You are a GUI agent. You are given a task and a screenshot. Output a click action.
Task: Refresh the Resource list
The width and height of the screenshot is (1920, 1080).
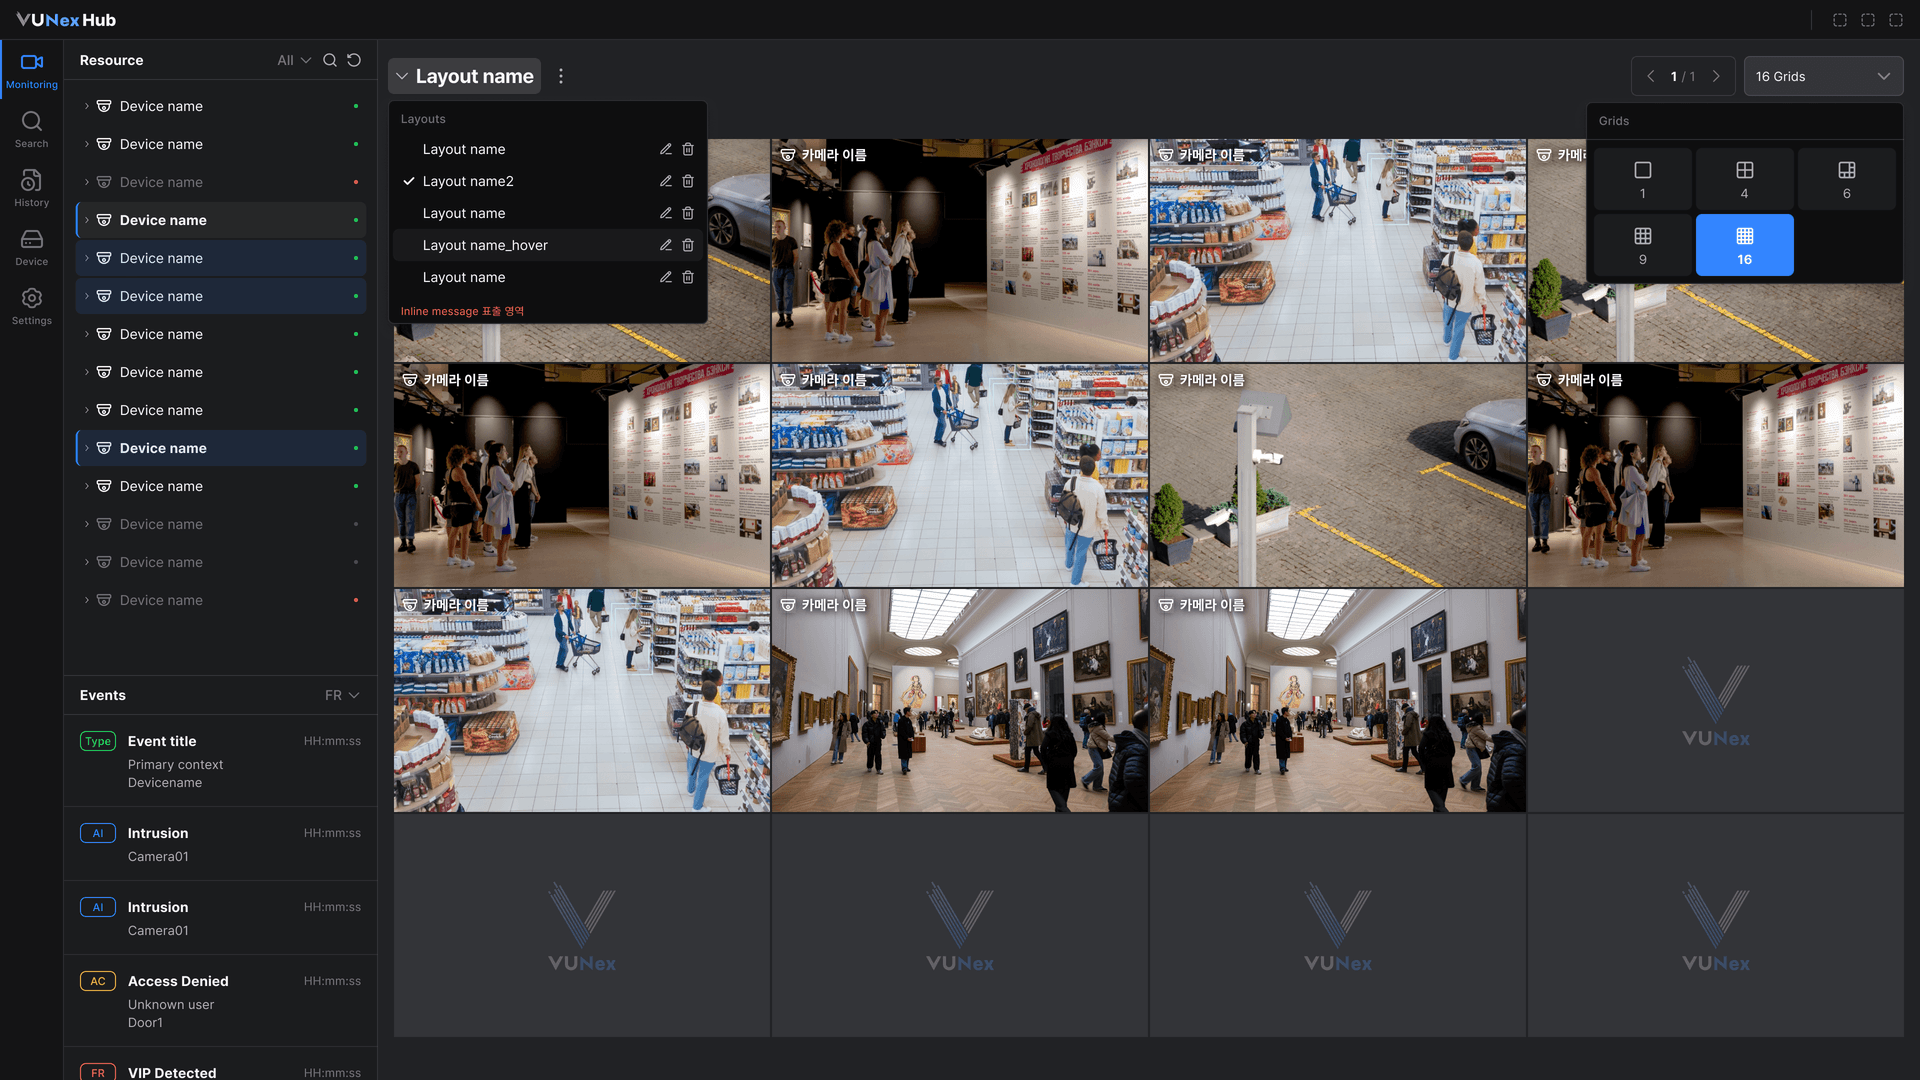pos(354,60)
